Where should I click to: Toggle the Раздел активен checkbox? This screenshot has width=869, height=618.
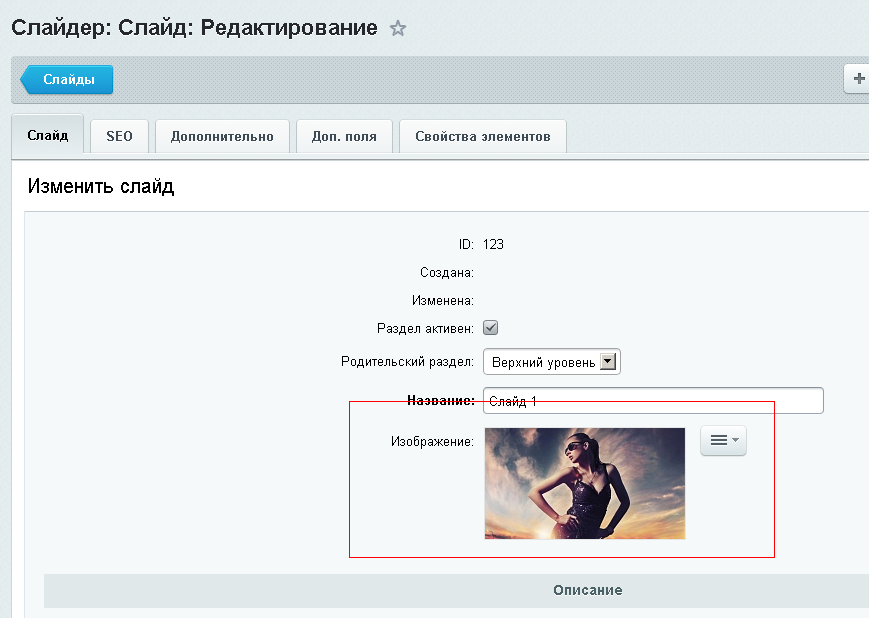pyautogui.click(x=490, y=328)
